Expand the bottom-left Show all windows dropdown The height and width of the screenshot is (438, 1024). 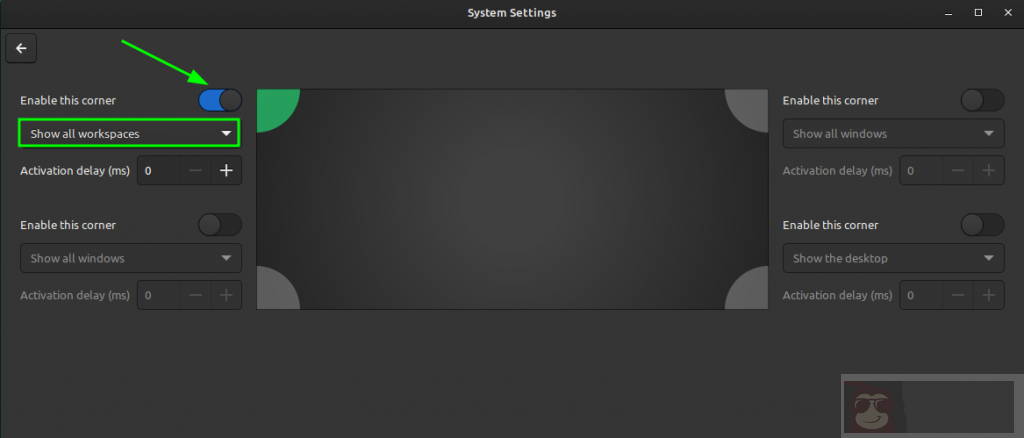click(131, 258)
